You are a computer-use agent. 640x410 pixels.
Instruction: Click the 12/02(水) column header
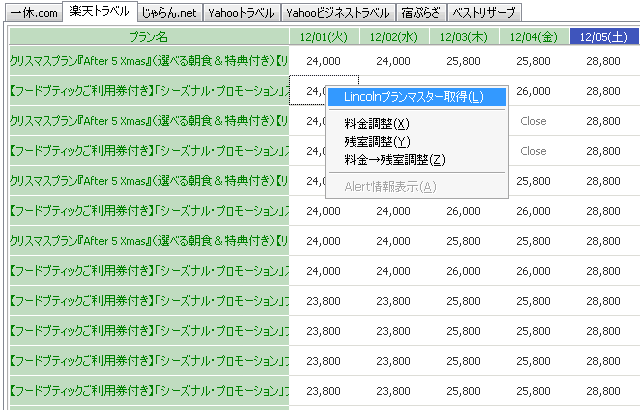(393, 37)
